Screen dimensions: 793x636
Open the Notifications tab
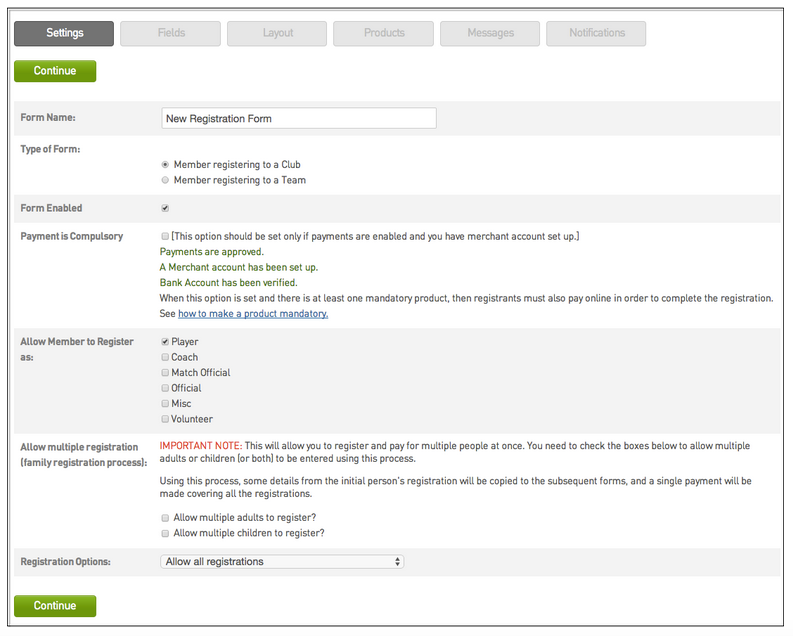[596, 33]
